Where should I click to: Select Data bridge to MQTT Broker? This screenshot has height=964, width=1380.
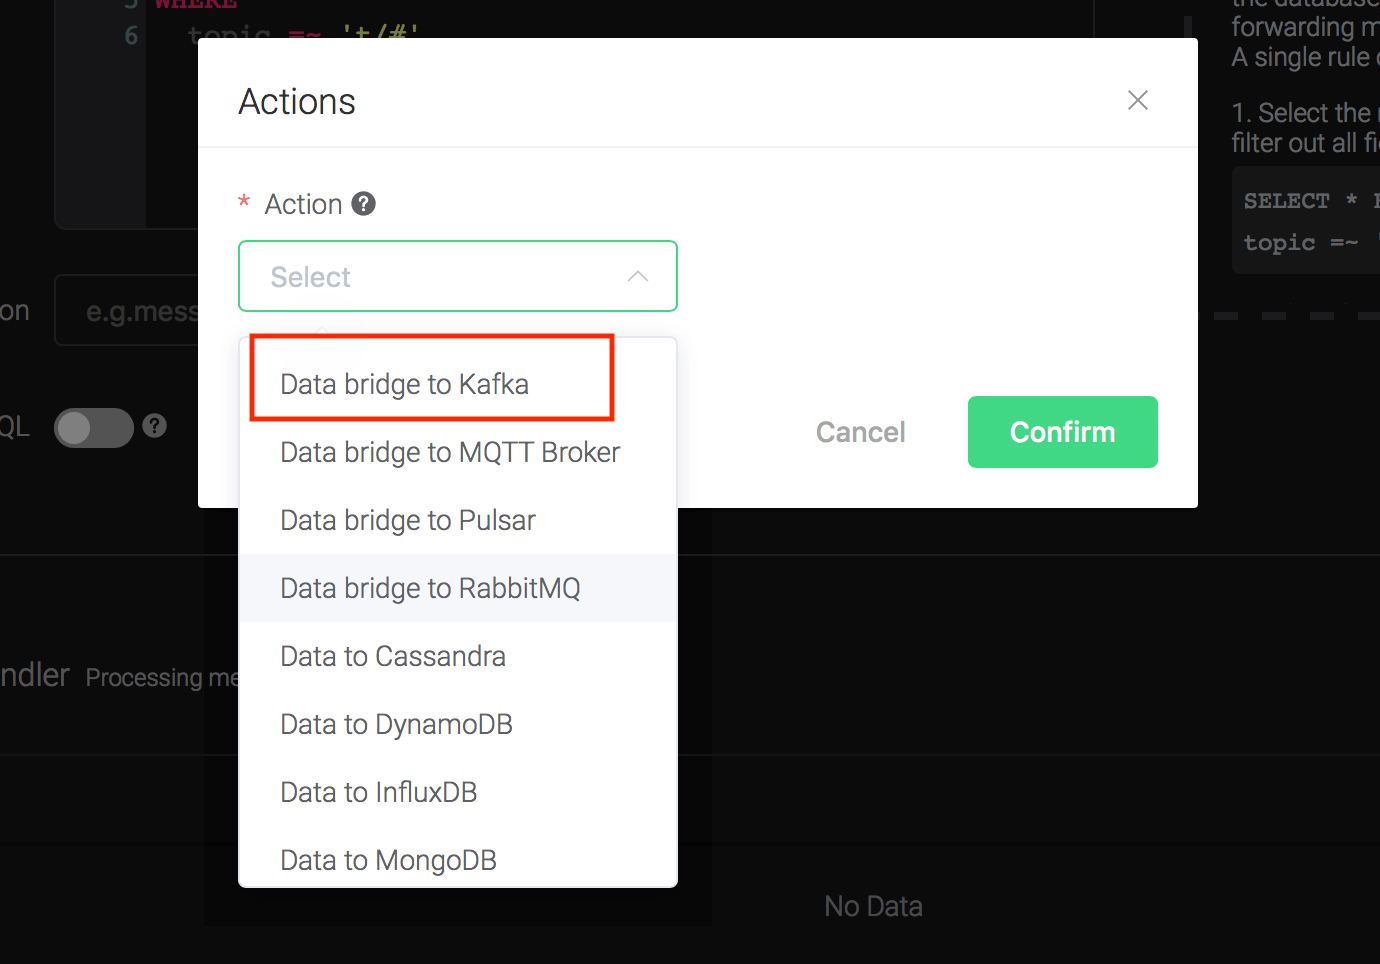(x=450, y=452)
